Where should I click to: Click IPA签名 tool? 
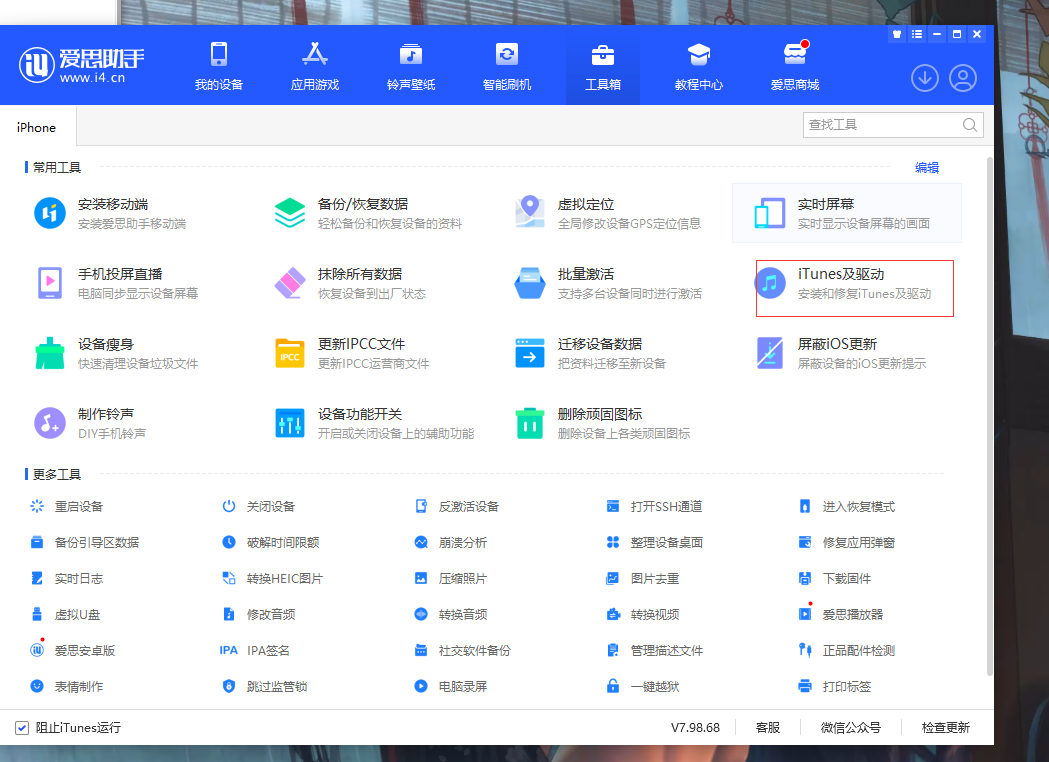pos(255,650)
